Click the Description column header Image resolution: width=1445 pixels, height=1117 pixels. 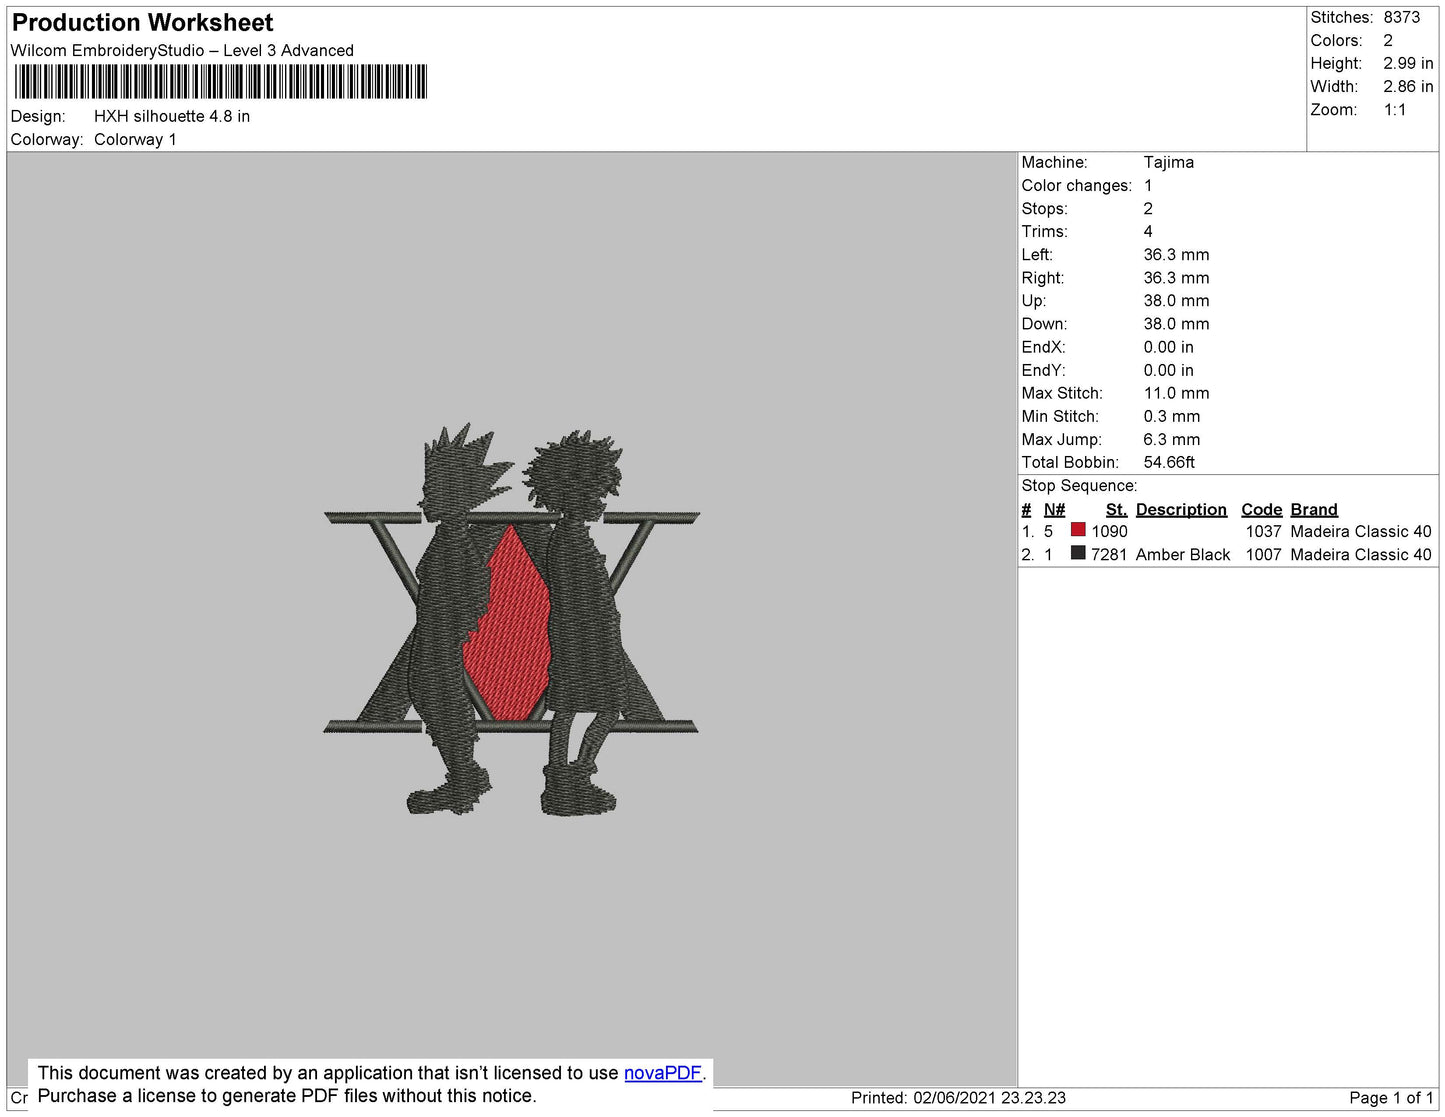(1180, 509)
